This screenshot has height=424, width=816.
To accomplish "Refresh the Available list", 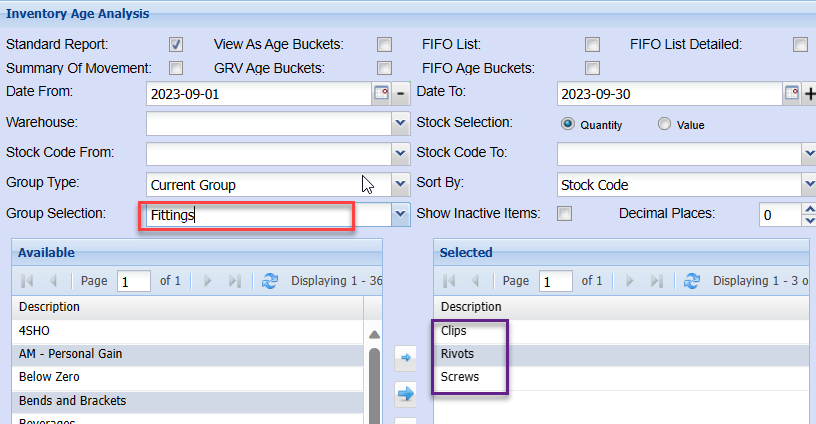I will point(269,282).
